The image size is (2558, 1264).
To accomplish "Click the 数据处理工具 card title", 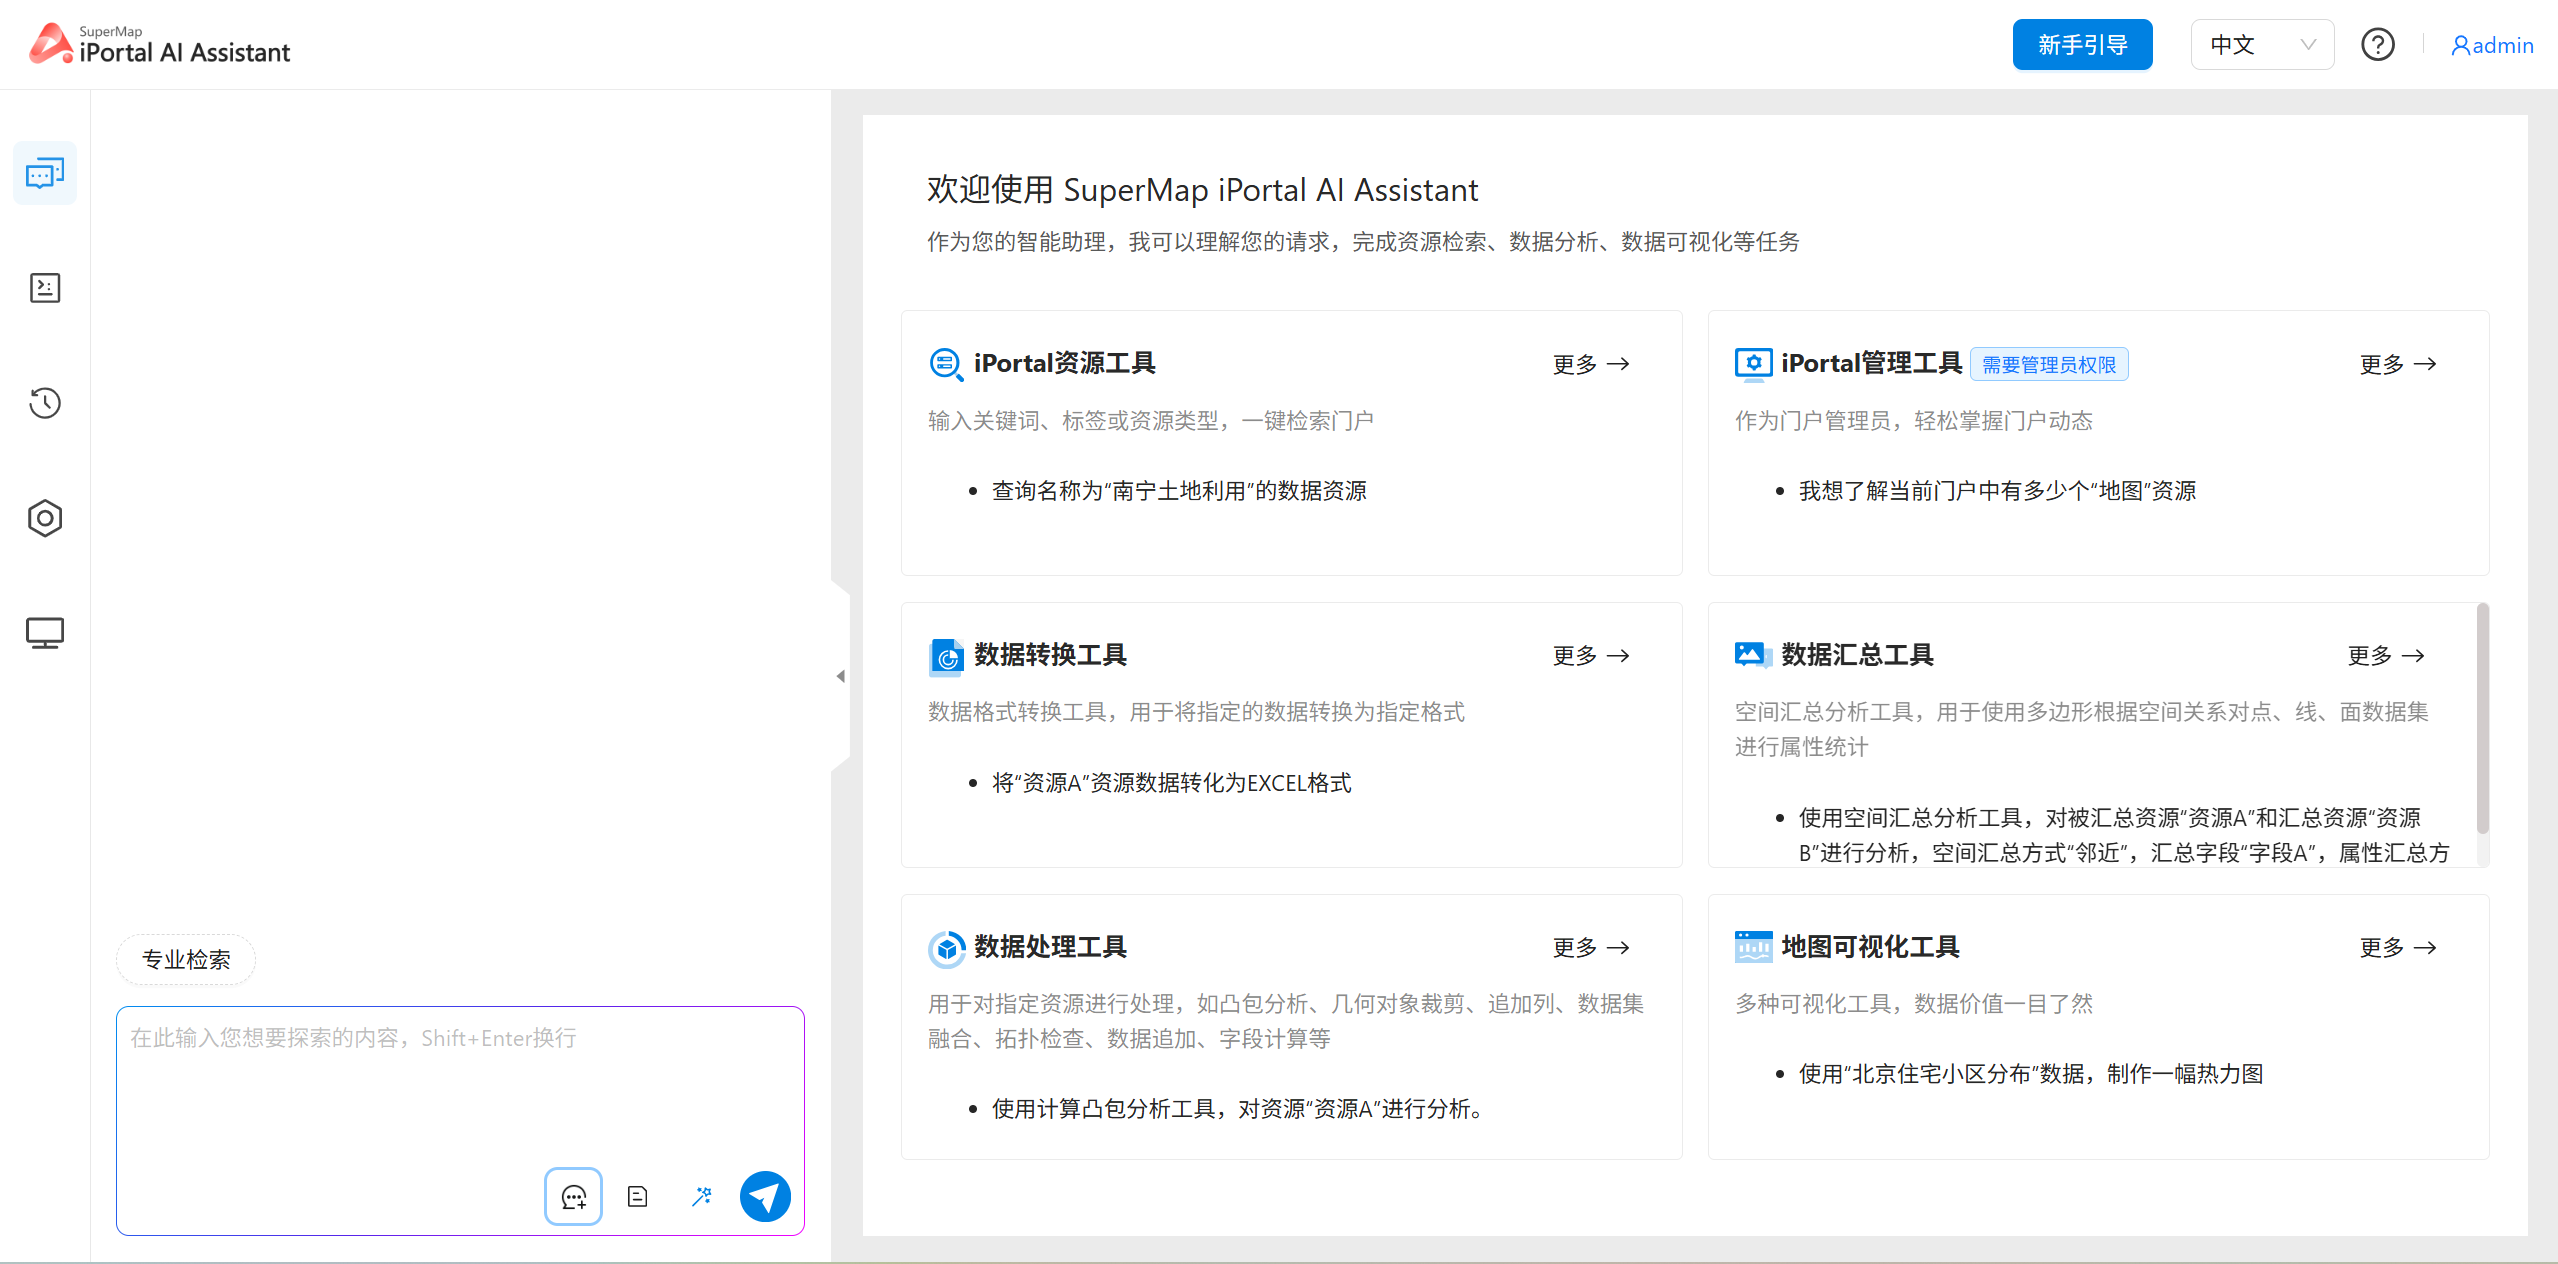I will tap(1050, 948).
